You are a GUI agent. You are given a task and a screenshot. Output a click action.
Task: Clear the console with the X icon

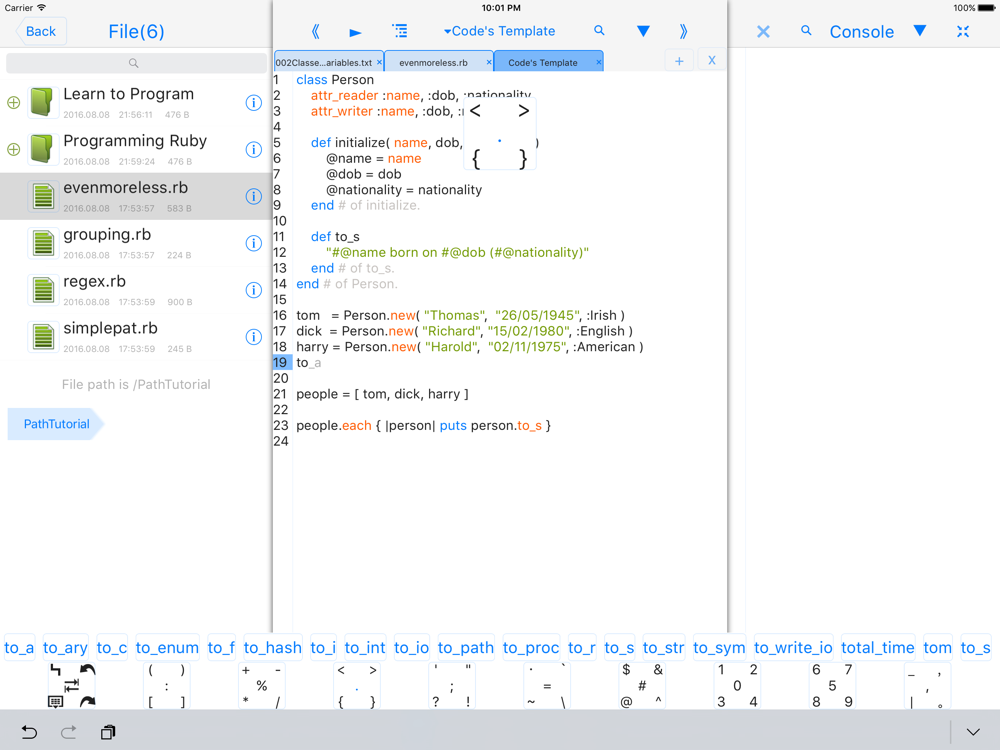pos(763,32)
